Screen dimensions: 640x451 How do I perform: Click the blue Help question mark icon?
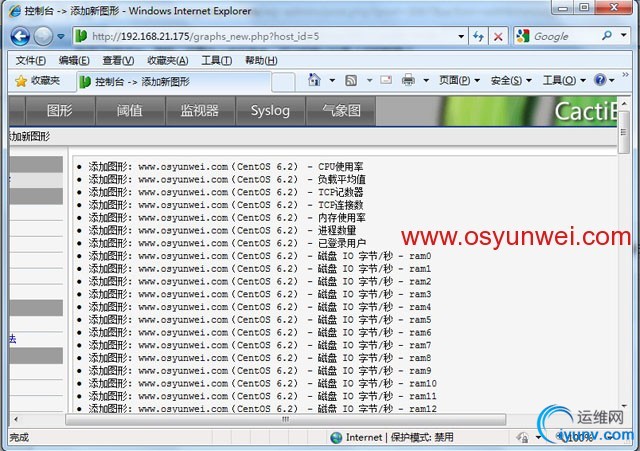pyautogui.click(x=600, y=80)
